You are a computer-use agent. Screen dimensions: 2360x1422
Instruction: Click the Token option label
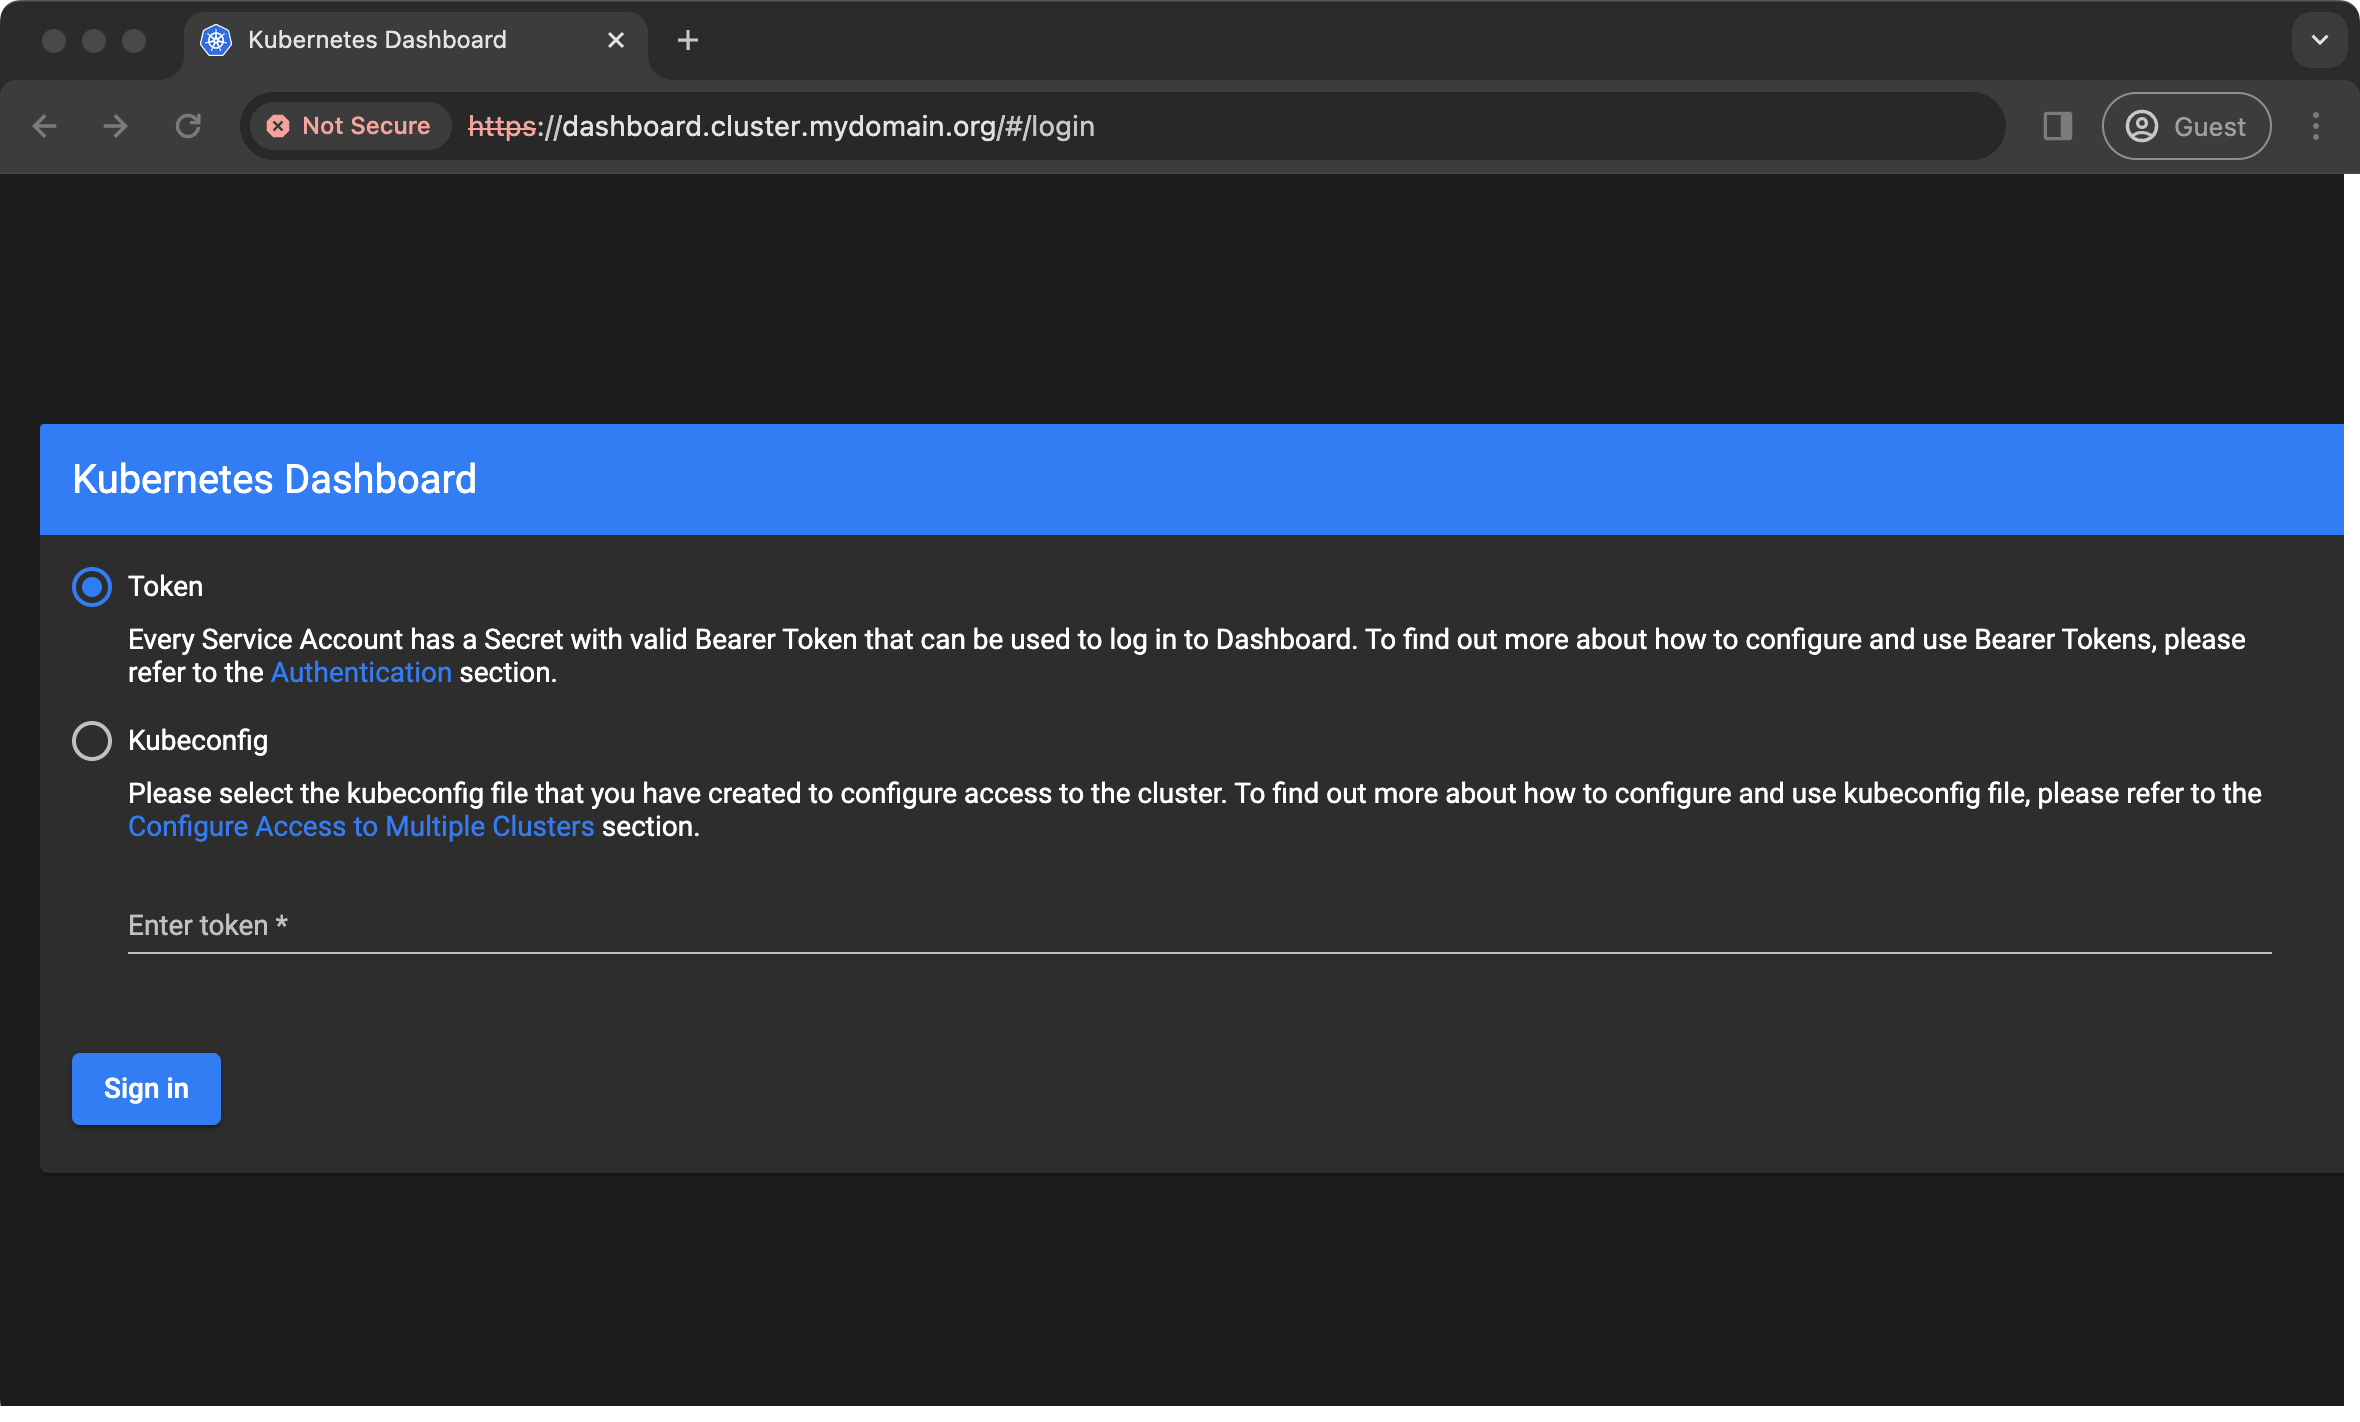(x=165, y=586)
